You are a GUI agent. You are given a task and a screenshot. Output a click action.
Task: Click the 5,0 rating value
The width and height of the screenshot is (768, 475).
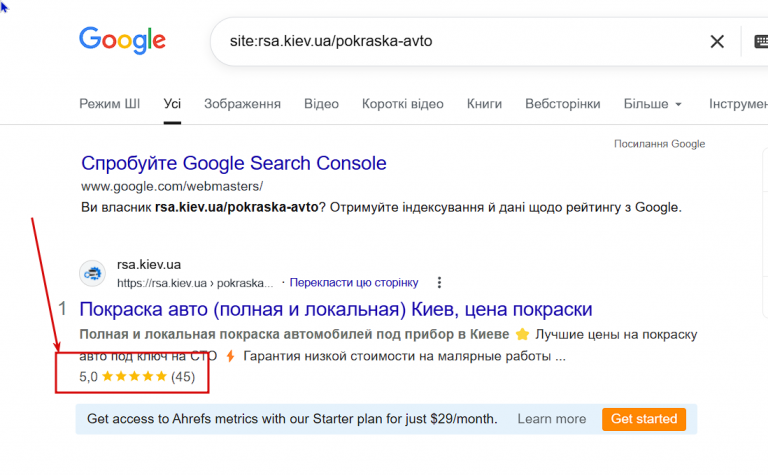(x=89, y=377)
